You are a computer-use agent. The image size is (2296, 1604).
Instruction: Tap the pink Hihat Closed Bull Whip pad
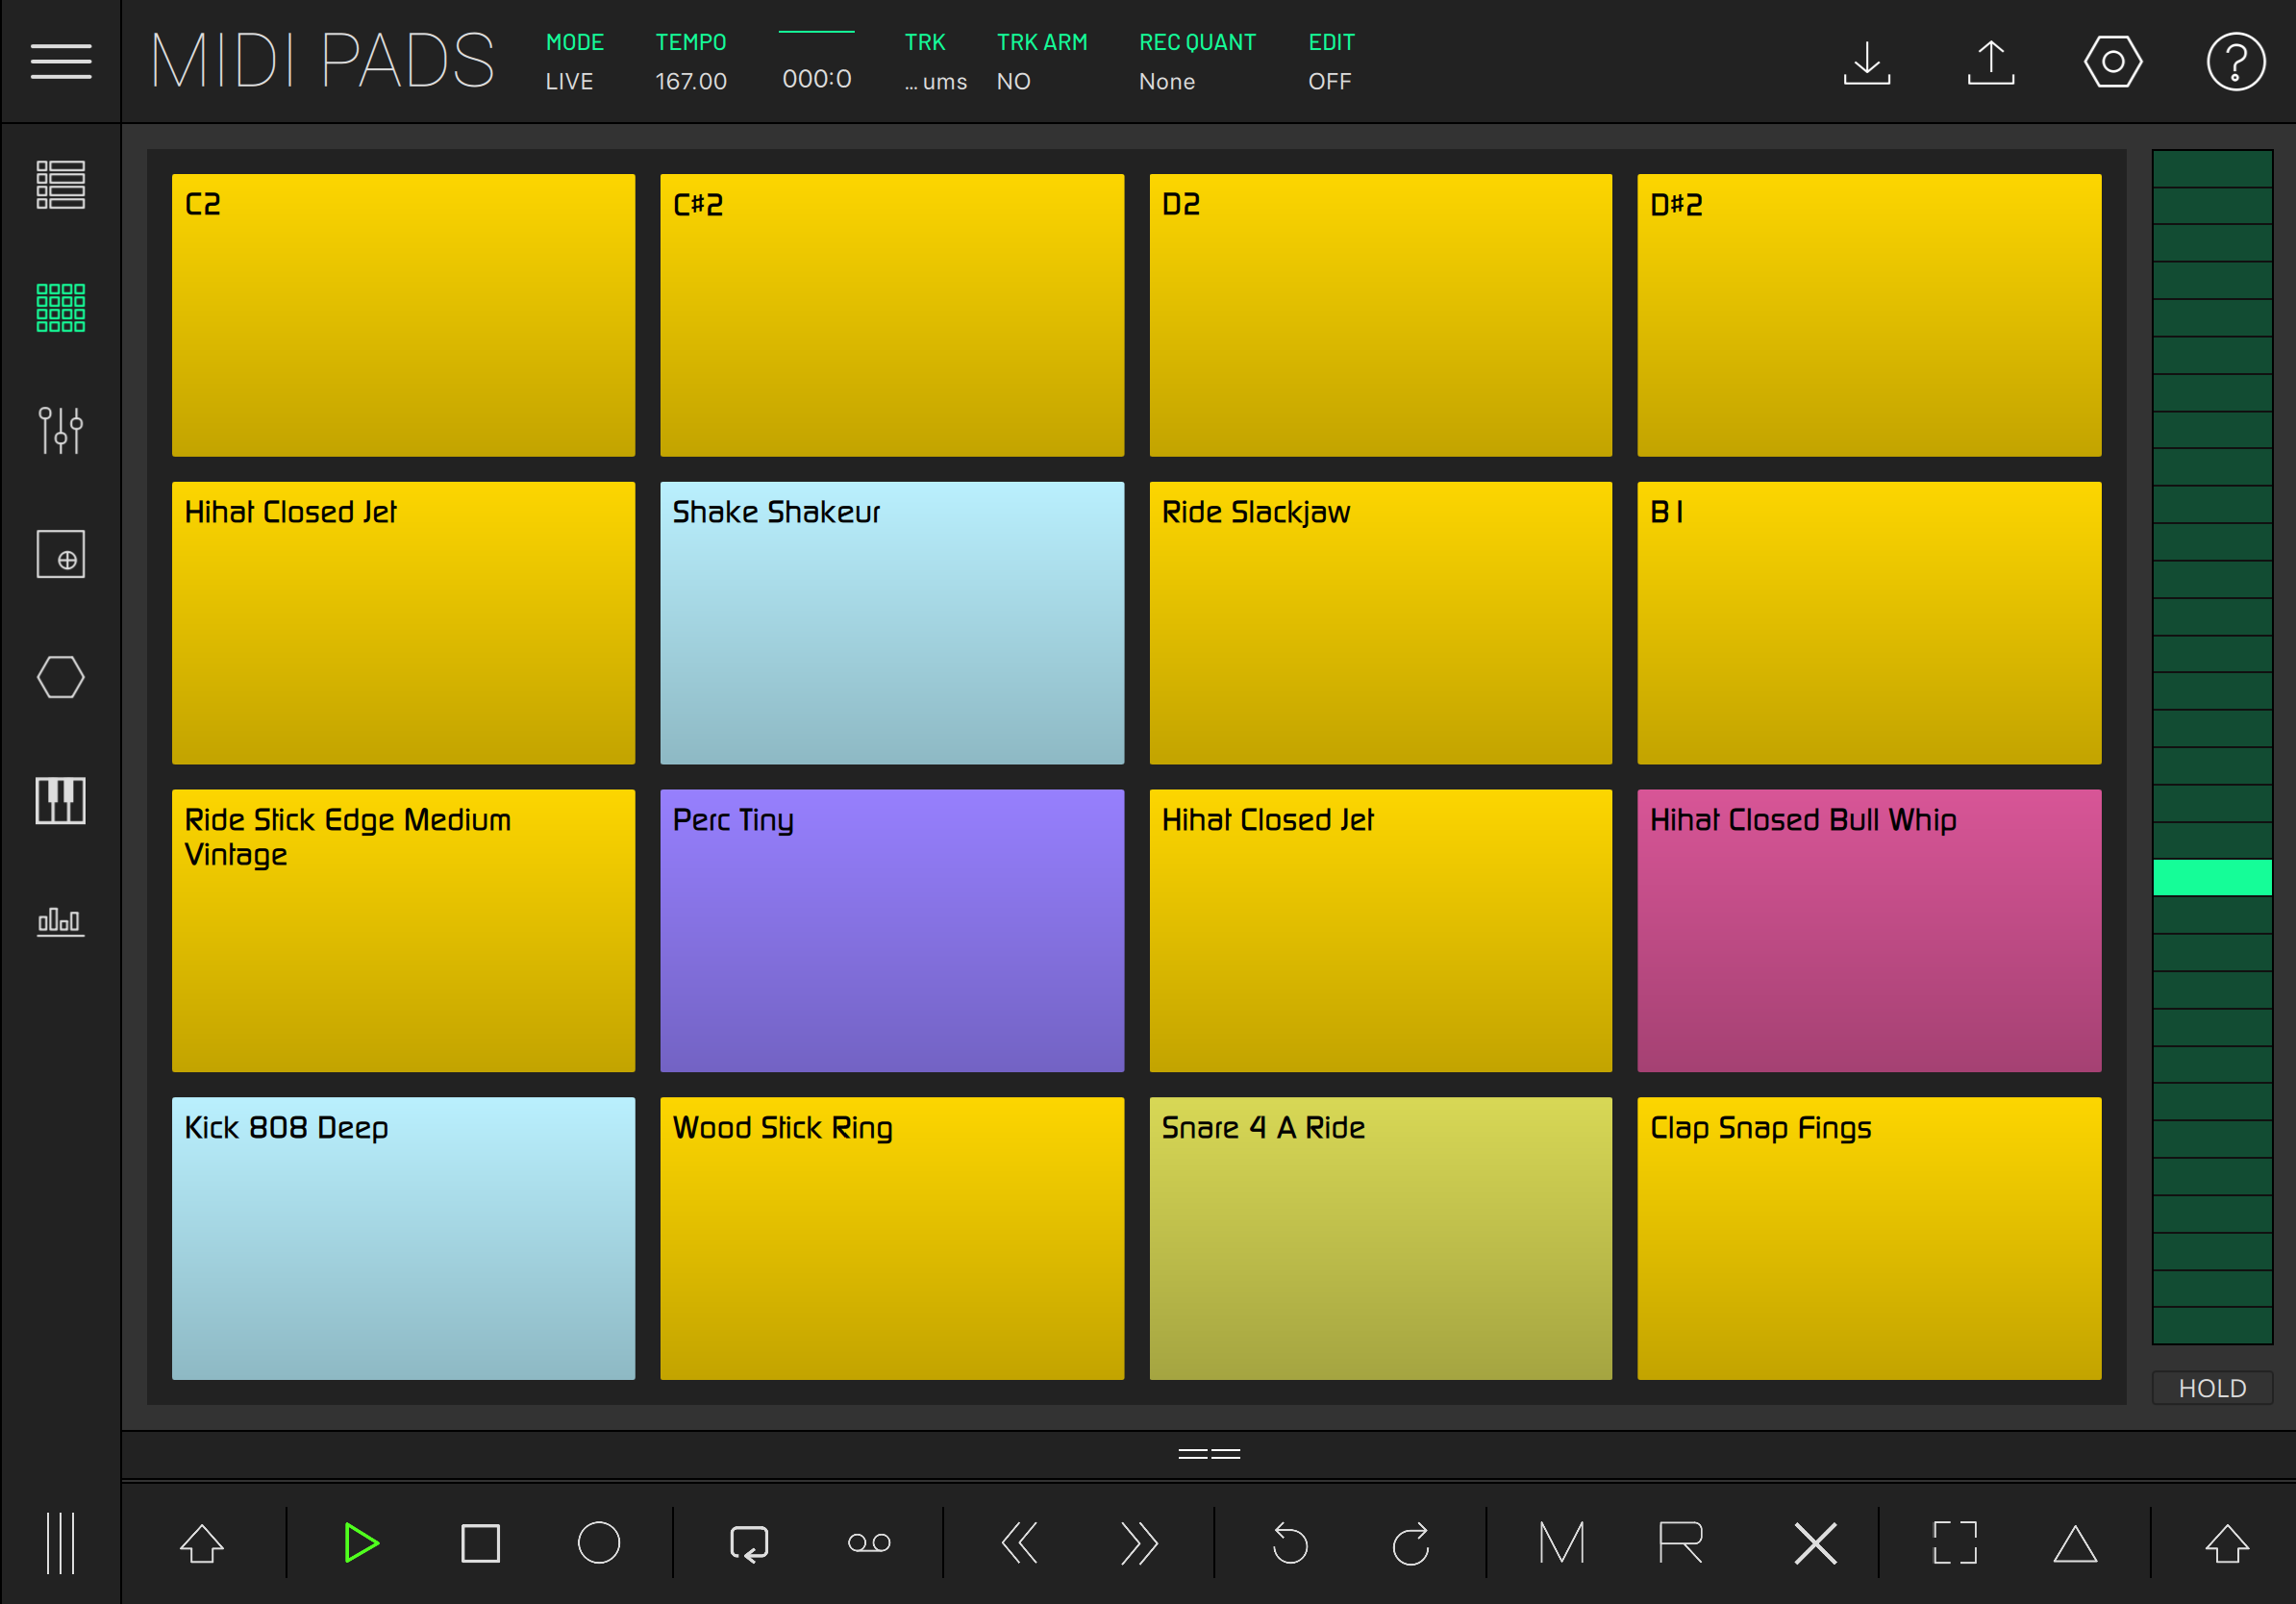tap(1869, 931)
